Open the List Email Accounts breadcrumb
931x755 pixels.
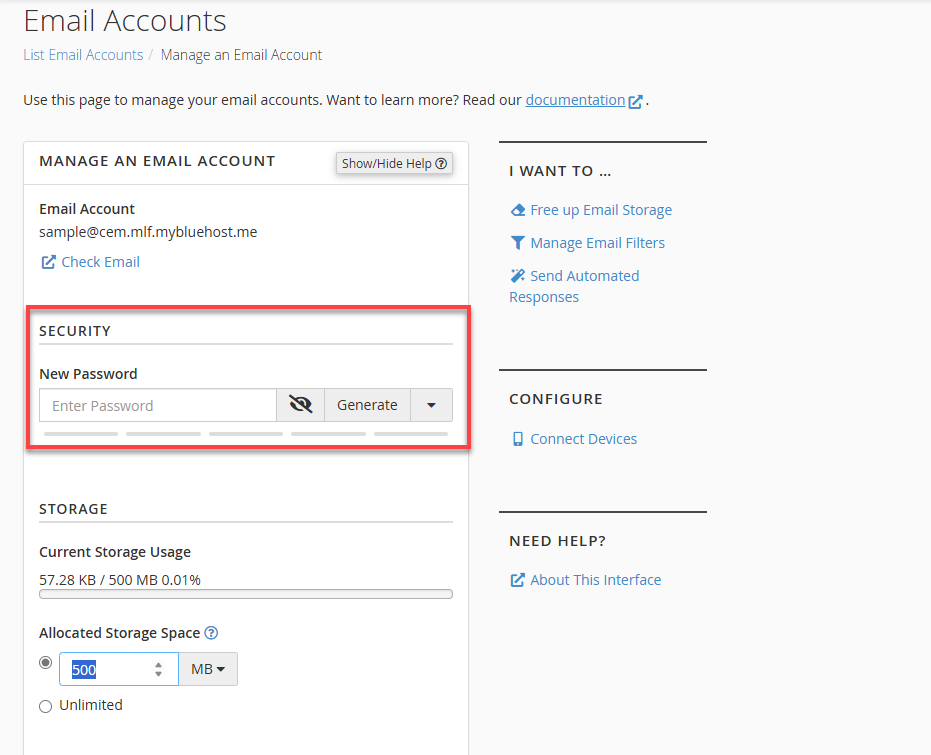pyautogui.click(x=83, y=55)
